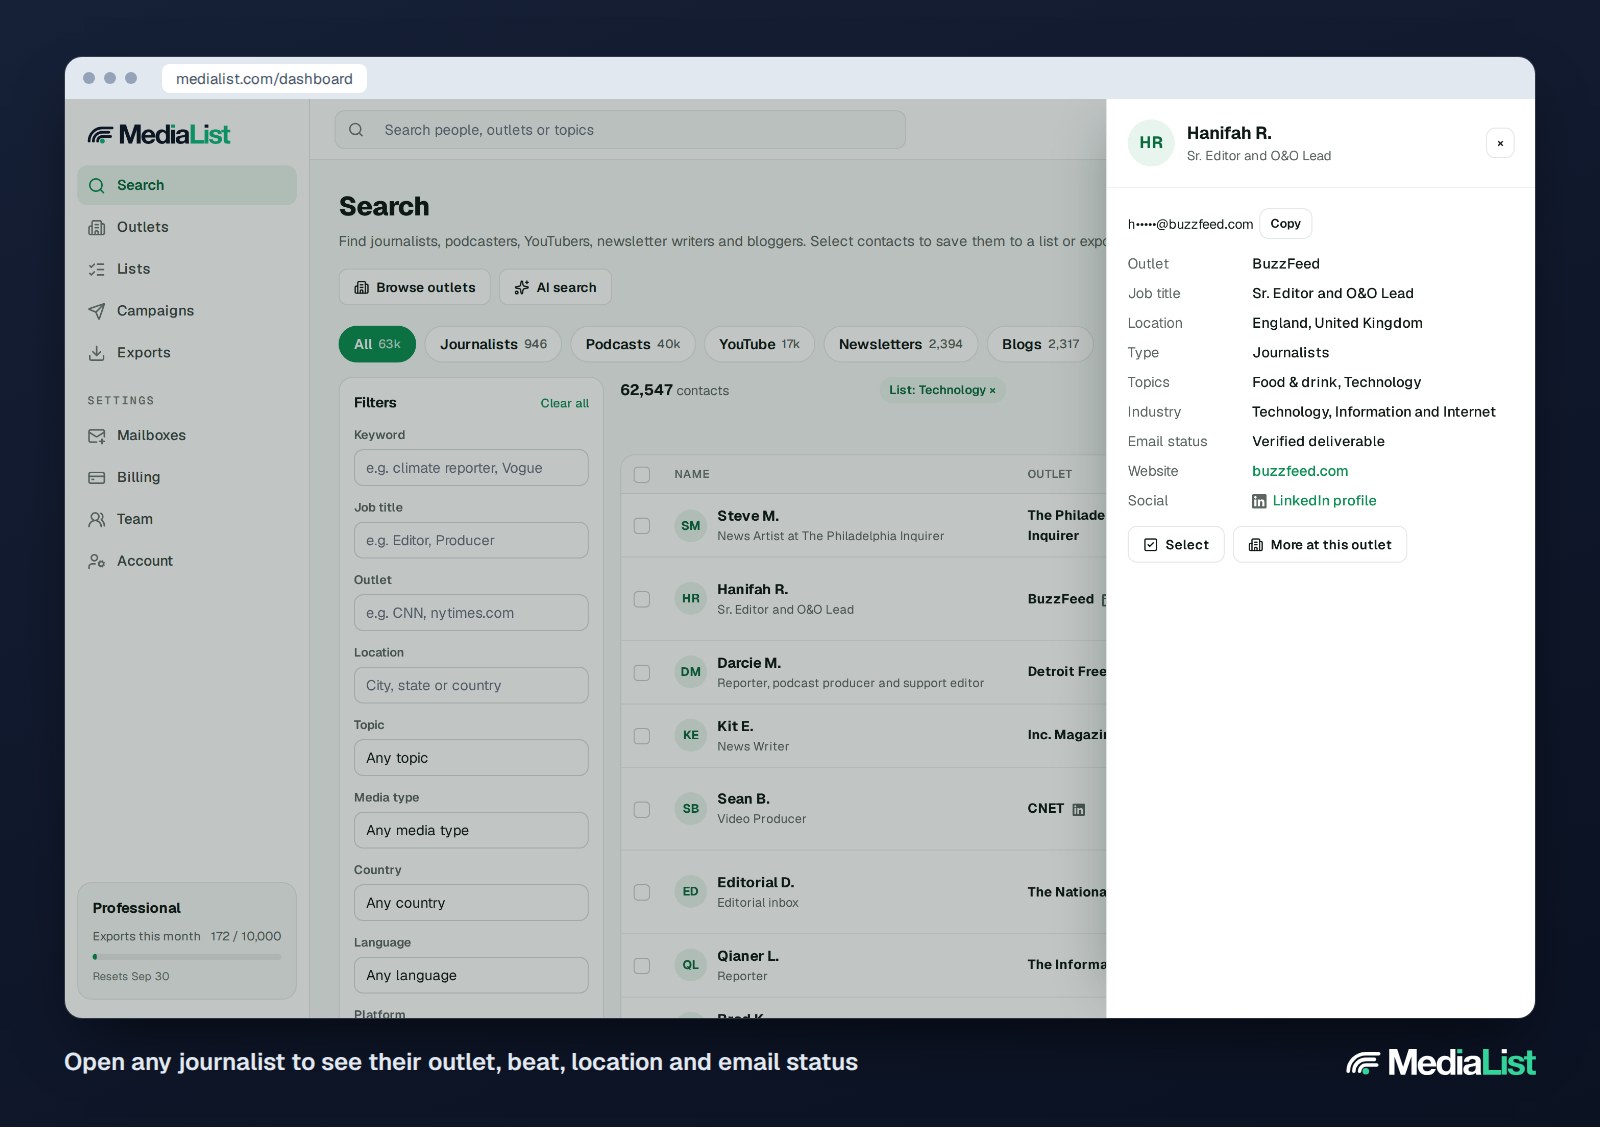This screenshot has height=1128, width=1600.
Task: Check the box for Sean B.
Action: pos(642,809)
